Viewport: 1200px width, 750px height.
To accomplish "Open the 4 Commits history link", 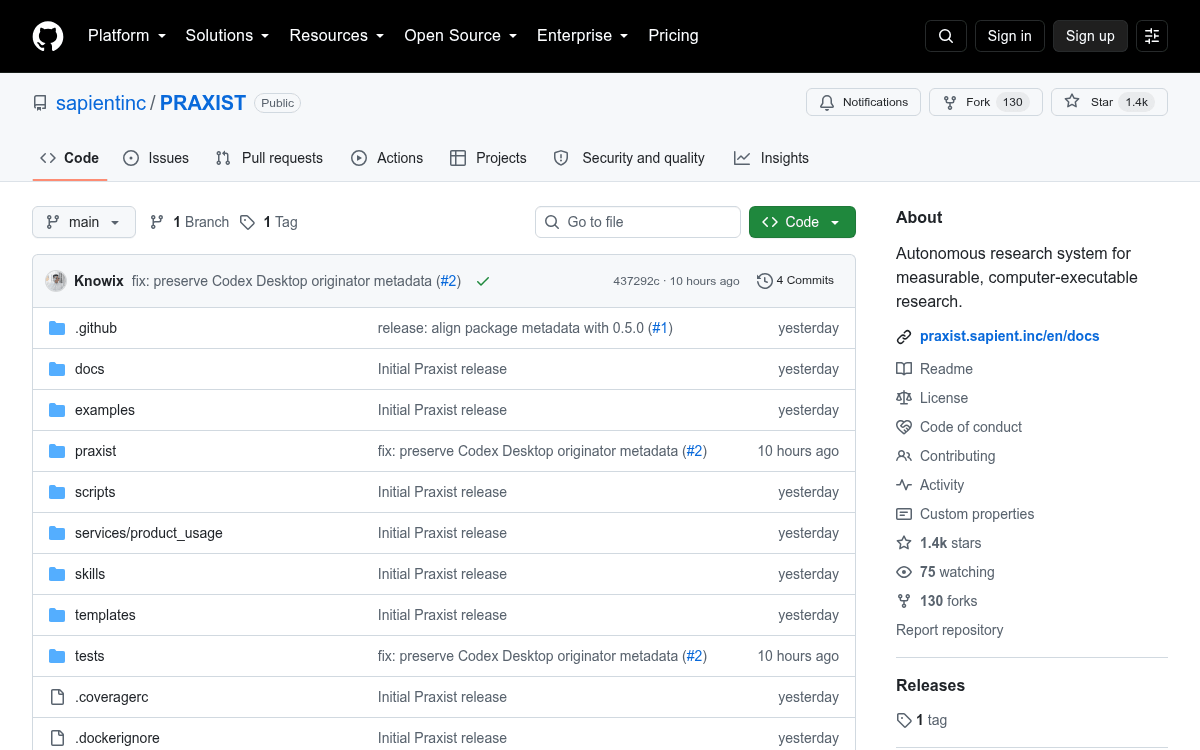I will pos(795,281).
